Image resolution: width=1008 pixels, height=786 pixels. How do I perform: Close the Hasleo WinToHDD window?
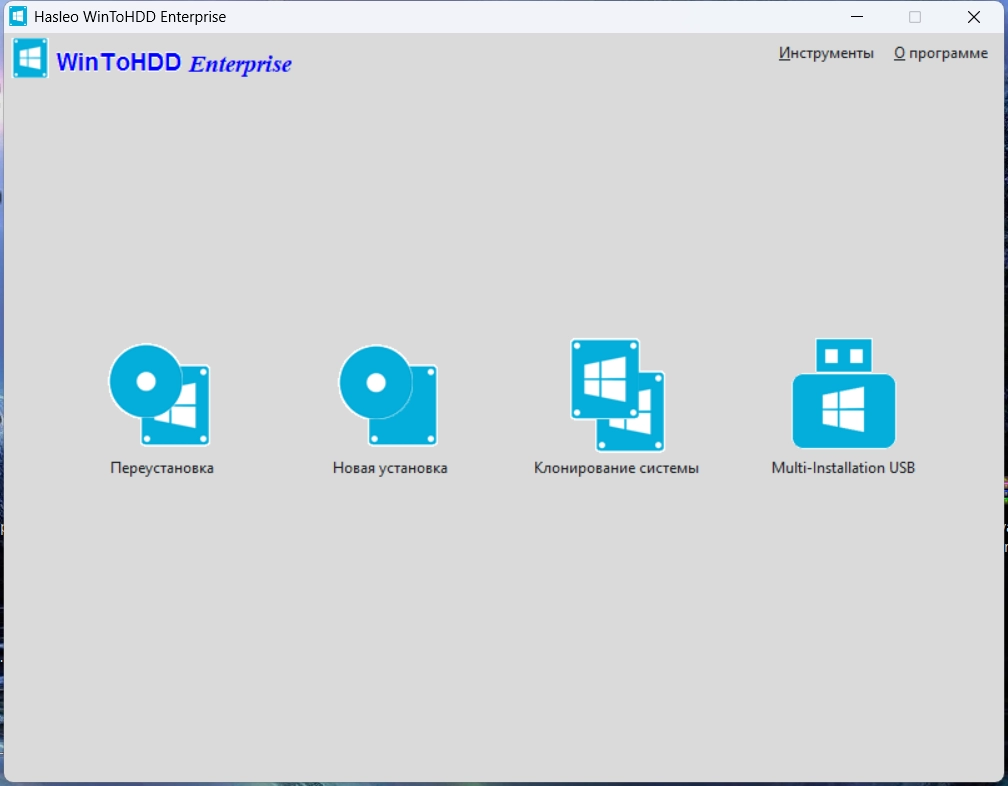[x=974, y=17]
